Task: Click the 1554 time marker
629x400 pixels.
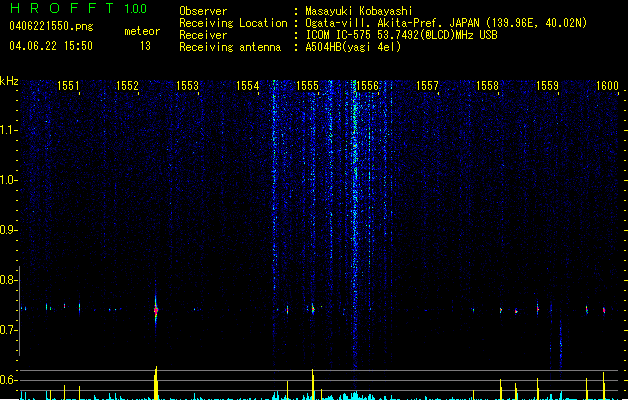Action: click(x=248, y=86)
